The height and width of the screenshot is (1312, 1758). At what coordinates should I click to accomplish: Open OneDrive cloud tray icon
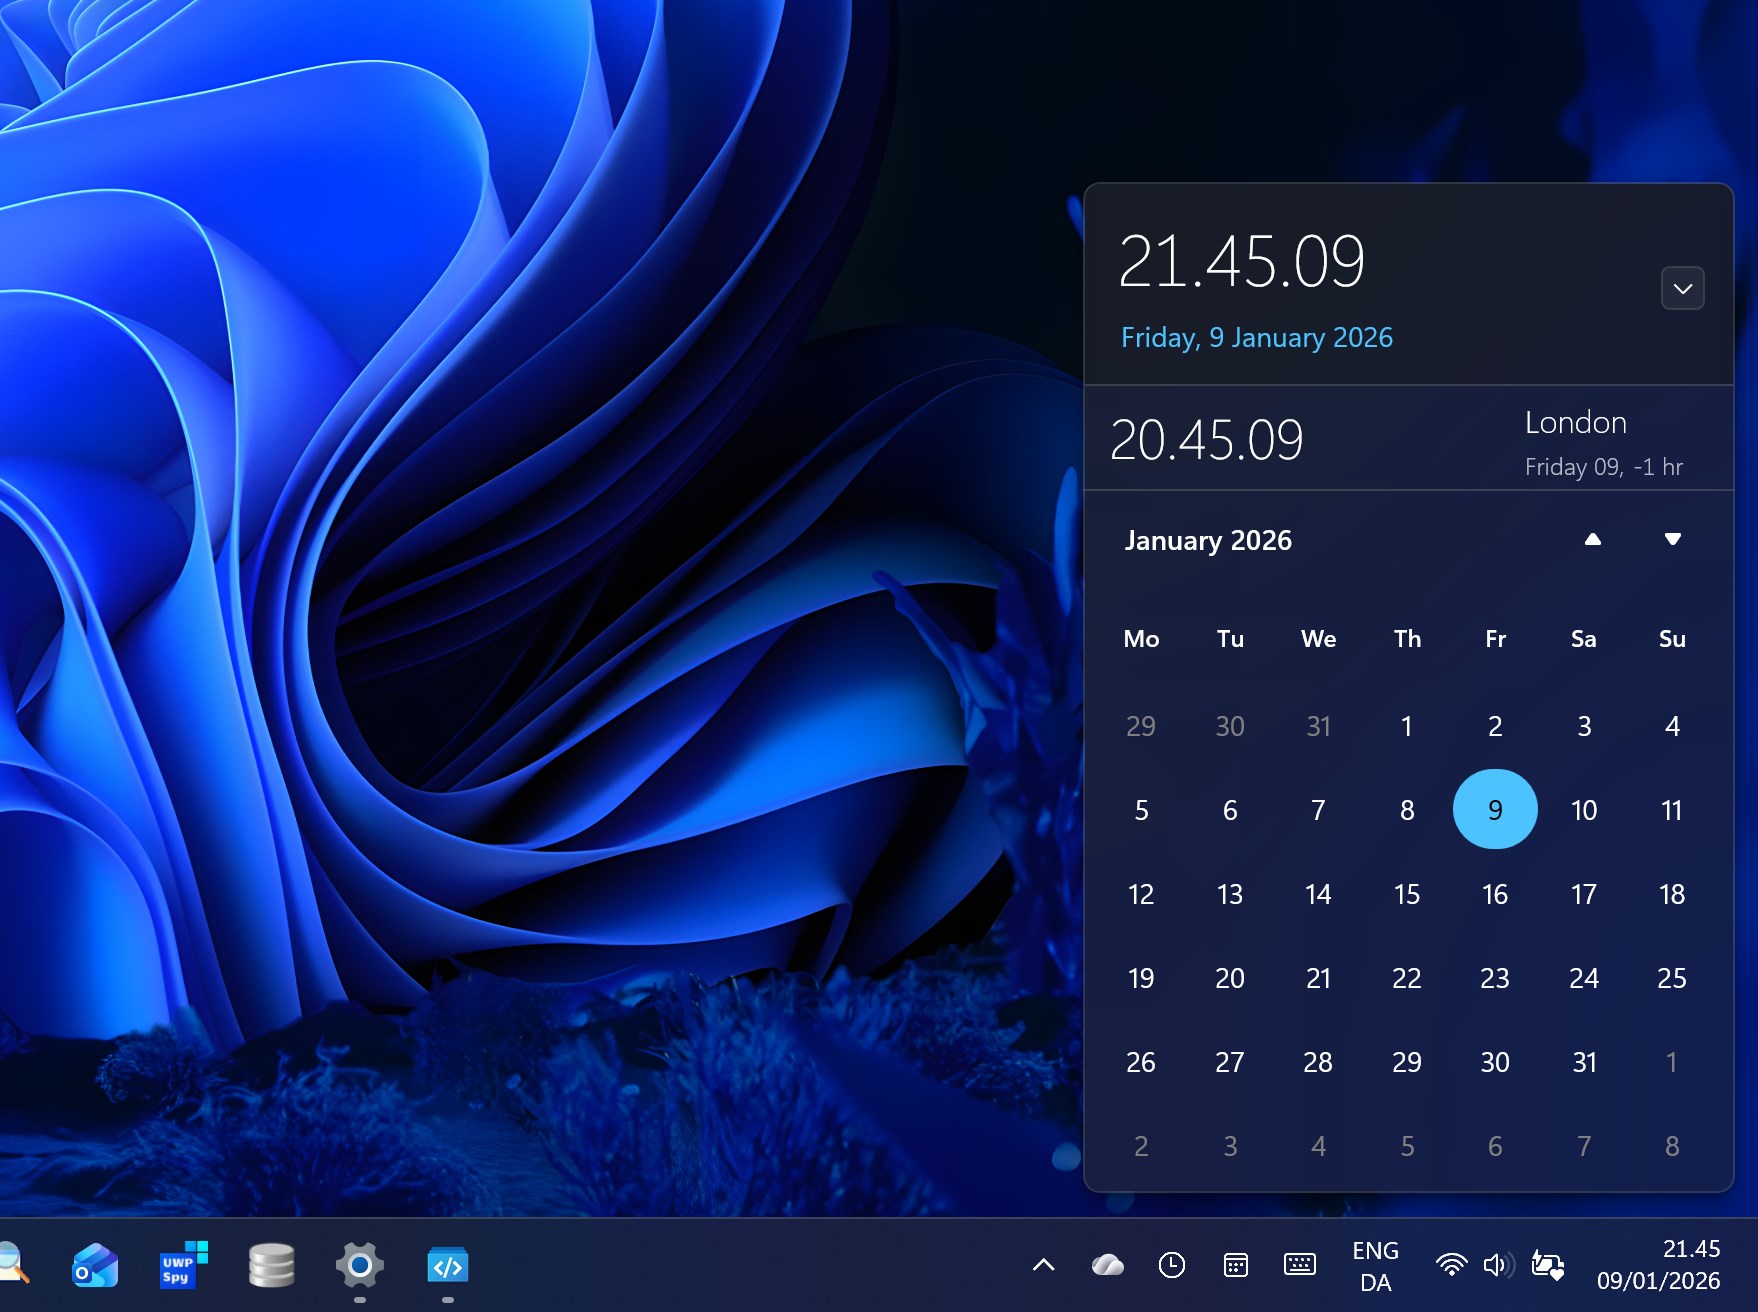click(x=1107, y=1265)
